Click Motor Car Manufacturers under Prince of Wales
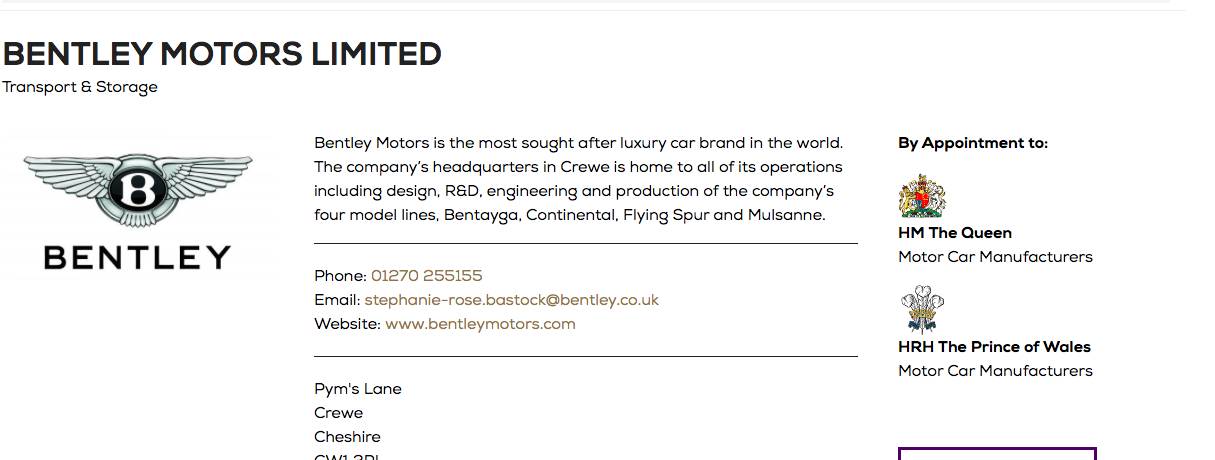The width and height of the screenshot is (1215, 460). (995, 371)
